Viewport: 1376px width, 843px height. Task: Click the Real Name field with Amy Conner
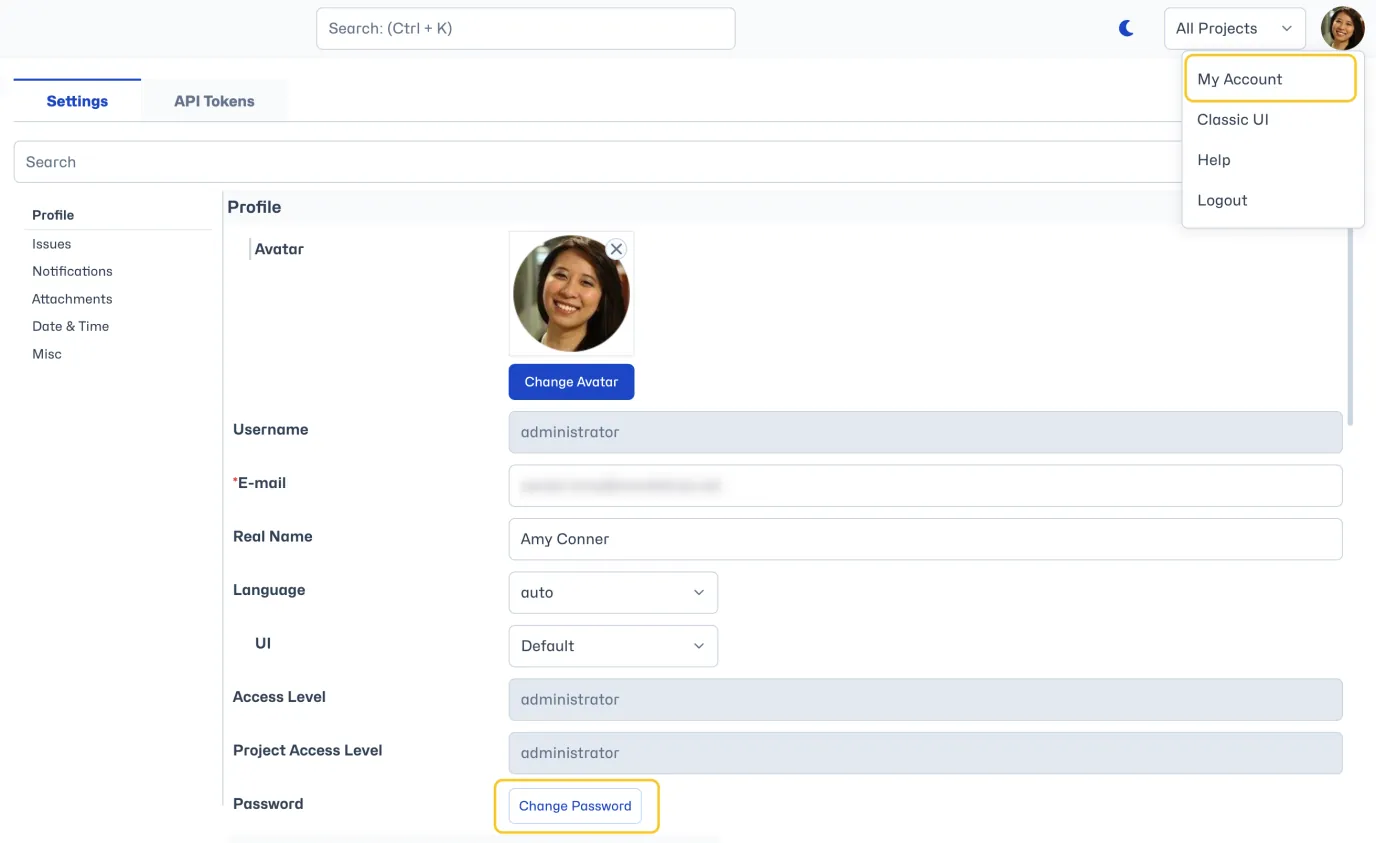[925, 539]
